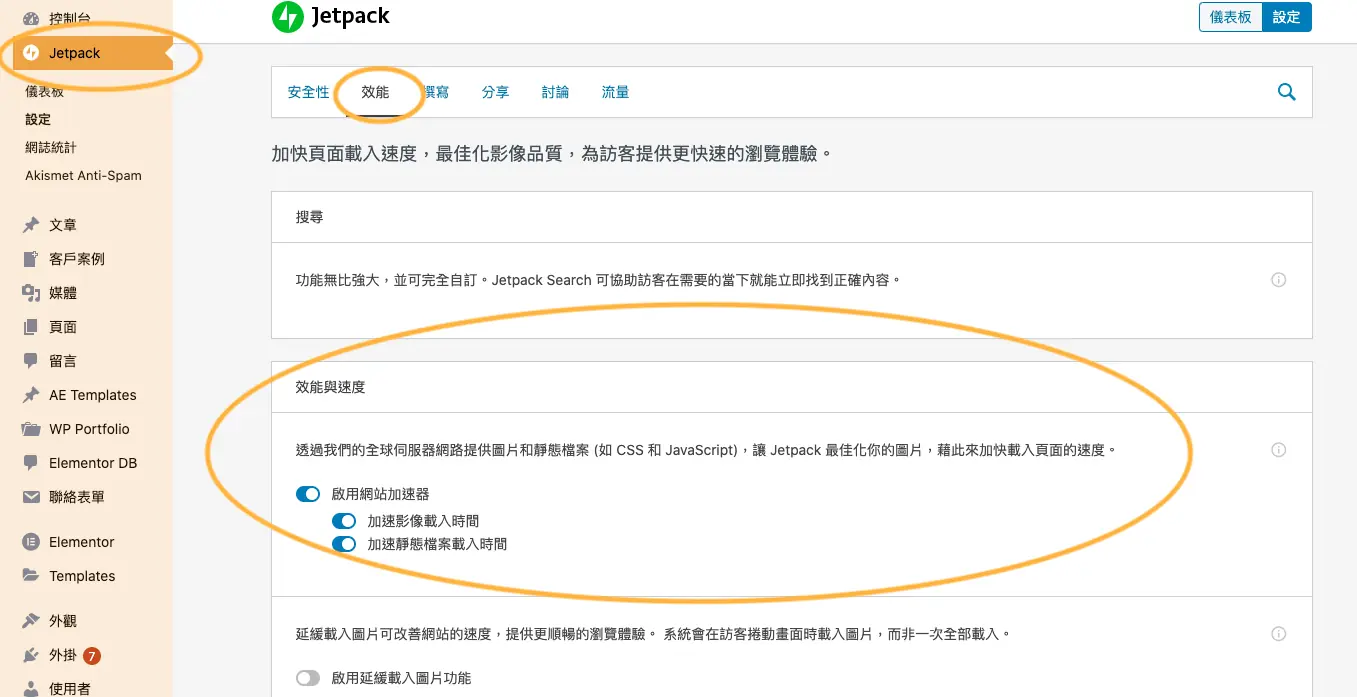Click the 搜尋 section heading
Viewport: 1357px width, 697px height.
(309, 216)
